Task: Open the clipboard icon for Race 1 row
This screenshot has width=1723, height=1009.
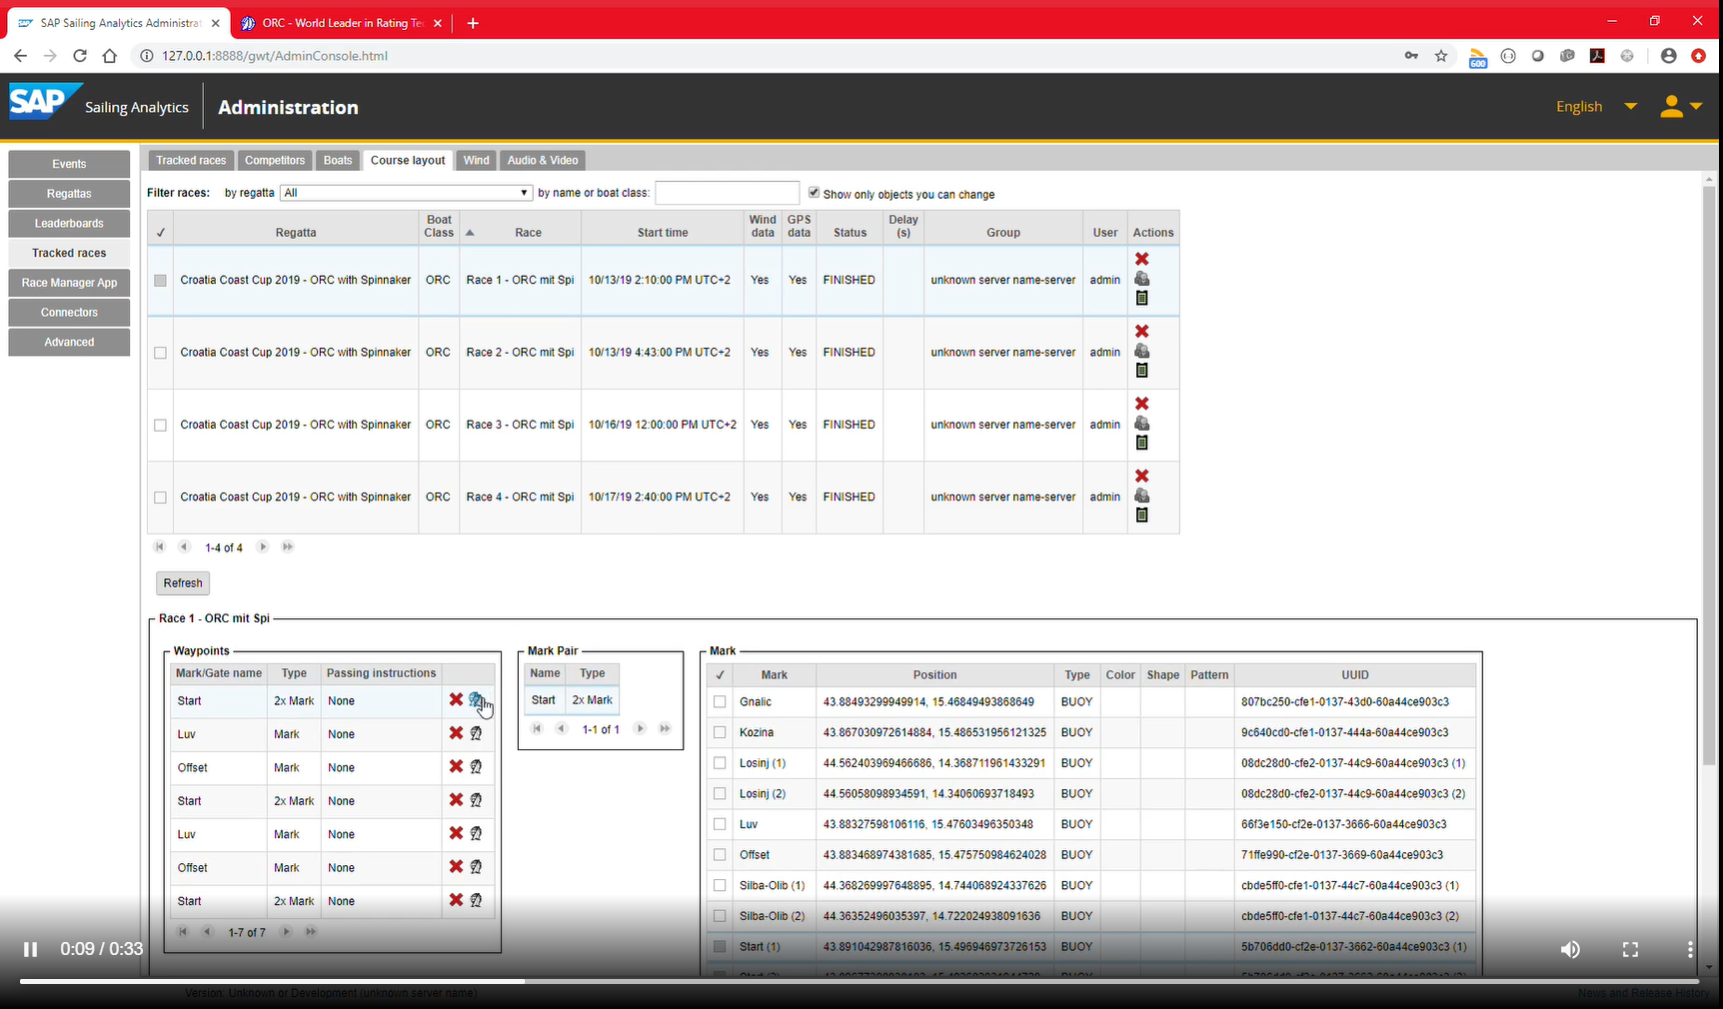Action: tap(1141, 298)
